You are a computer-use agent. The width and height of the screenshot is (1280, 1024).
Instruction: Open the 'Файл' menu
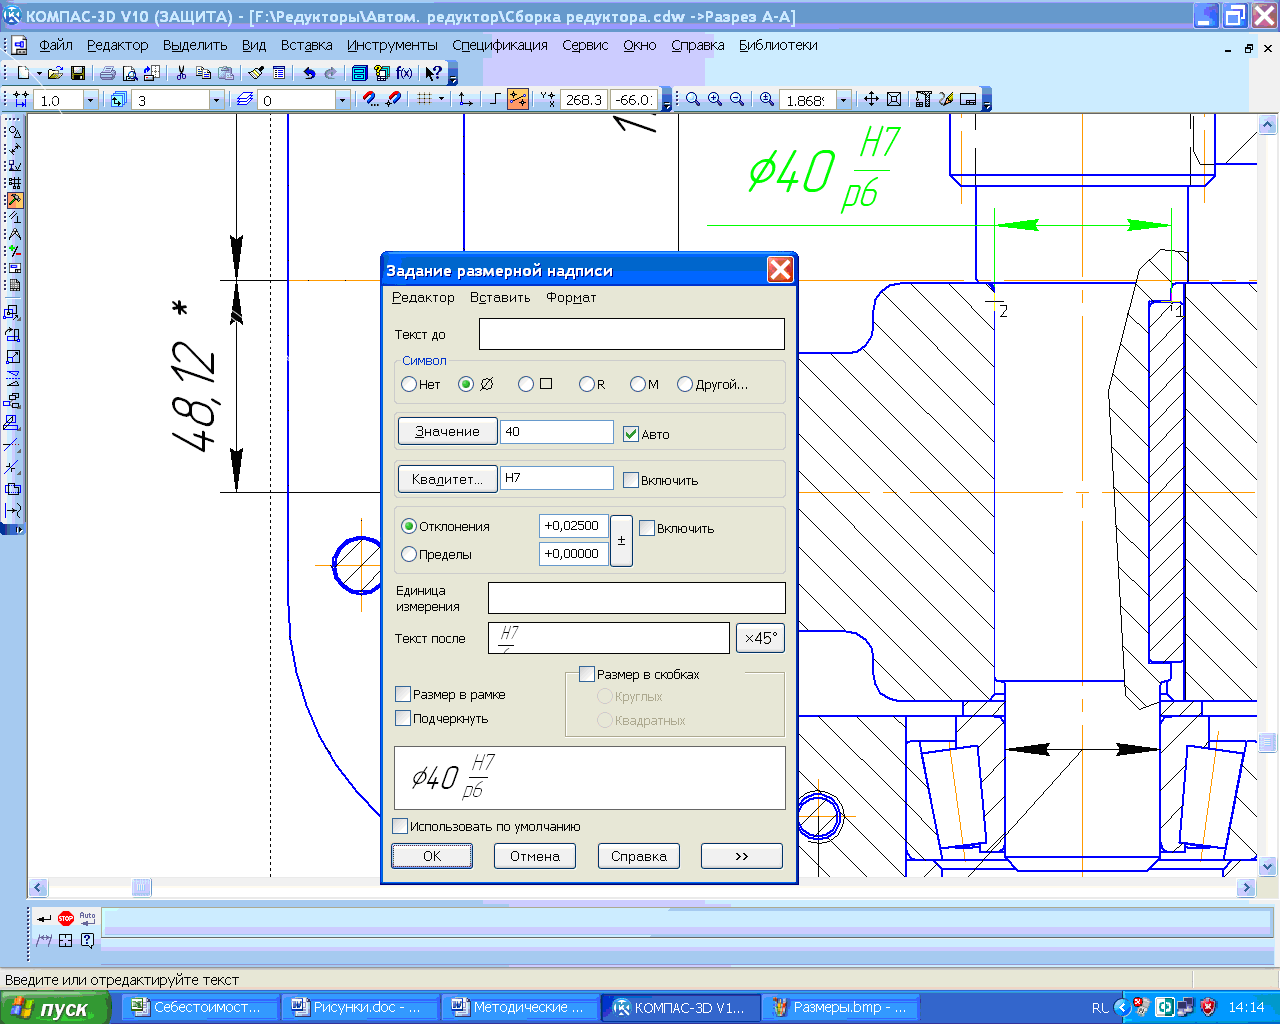(x=56, y=45)
